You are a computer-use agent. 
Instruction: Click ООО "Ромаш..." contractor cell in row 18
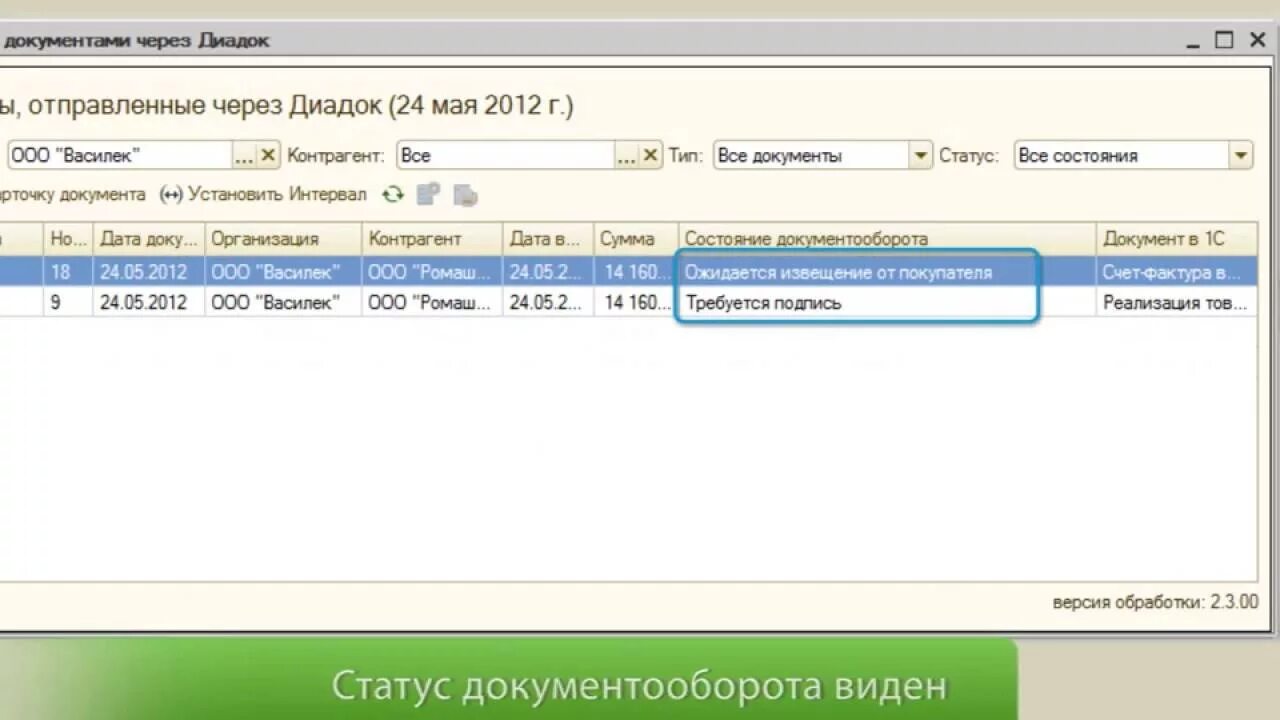tap(432, 272)
